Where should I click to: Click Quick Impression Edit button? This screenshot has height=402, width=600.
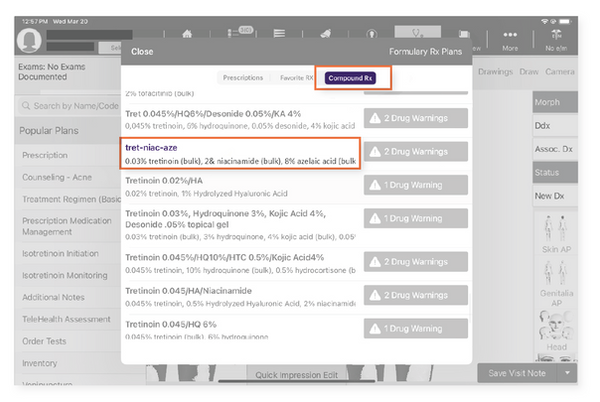coord(297,375)
